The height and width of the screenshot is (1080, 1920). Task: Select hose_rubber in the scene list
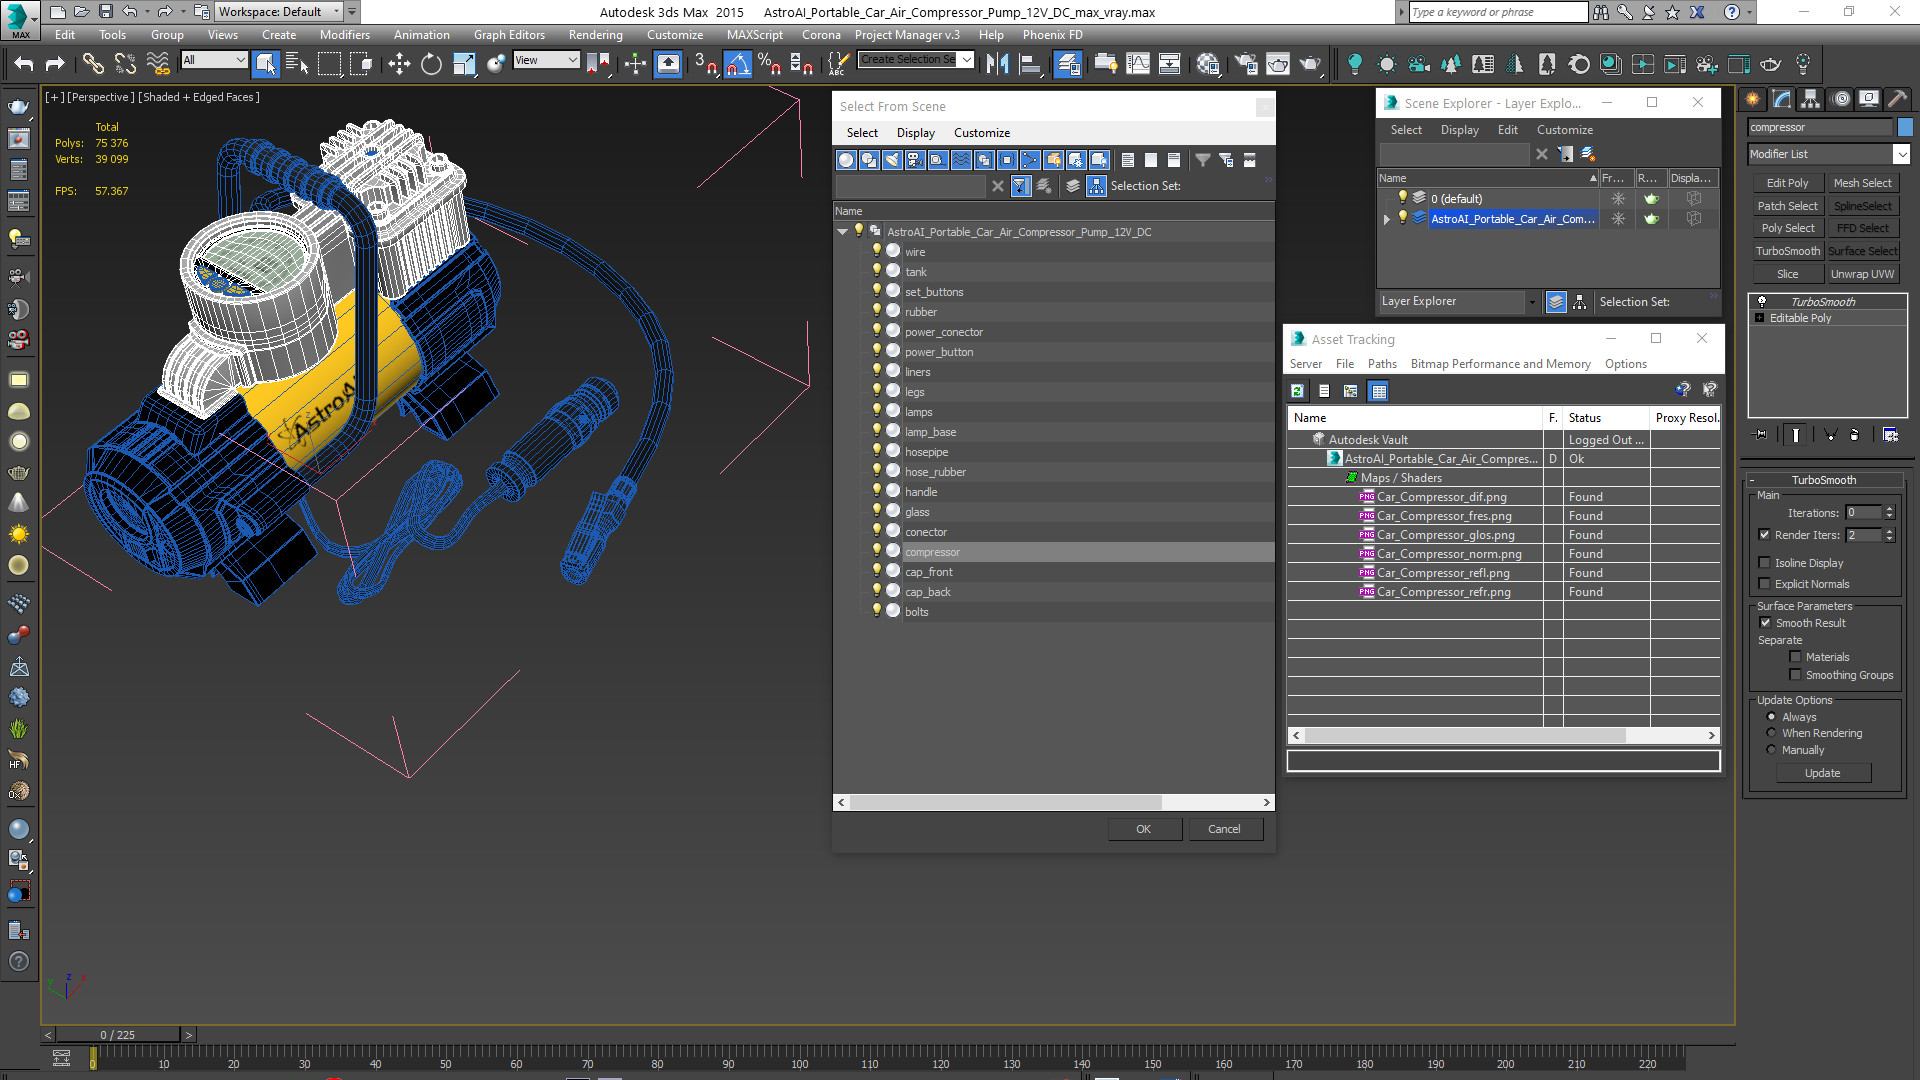pyautogui.click(x=935, y=472)
